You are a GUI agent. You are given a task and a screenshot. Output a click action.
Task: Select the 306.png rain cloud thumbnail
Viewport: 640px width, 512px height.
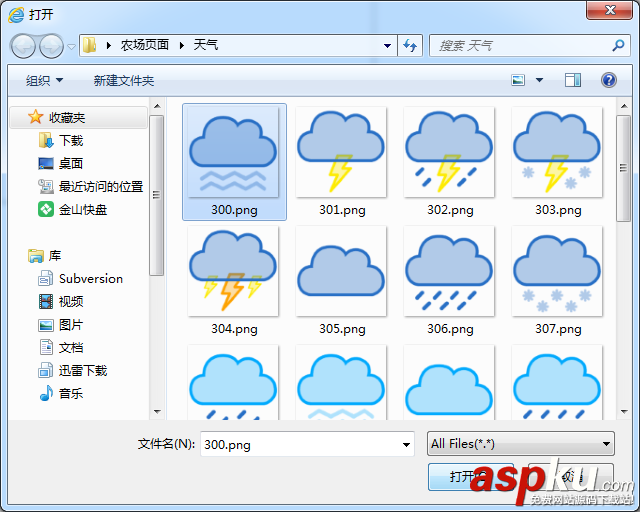pyautogui.click(x=449, y=271)
